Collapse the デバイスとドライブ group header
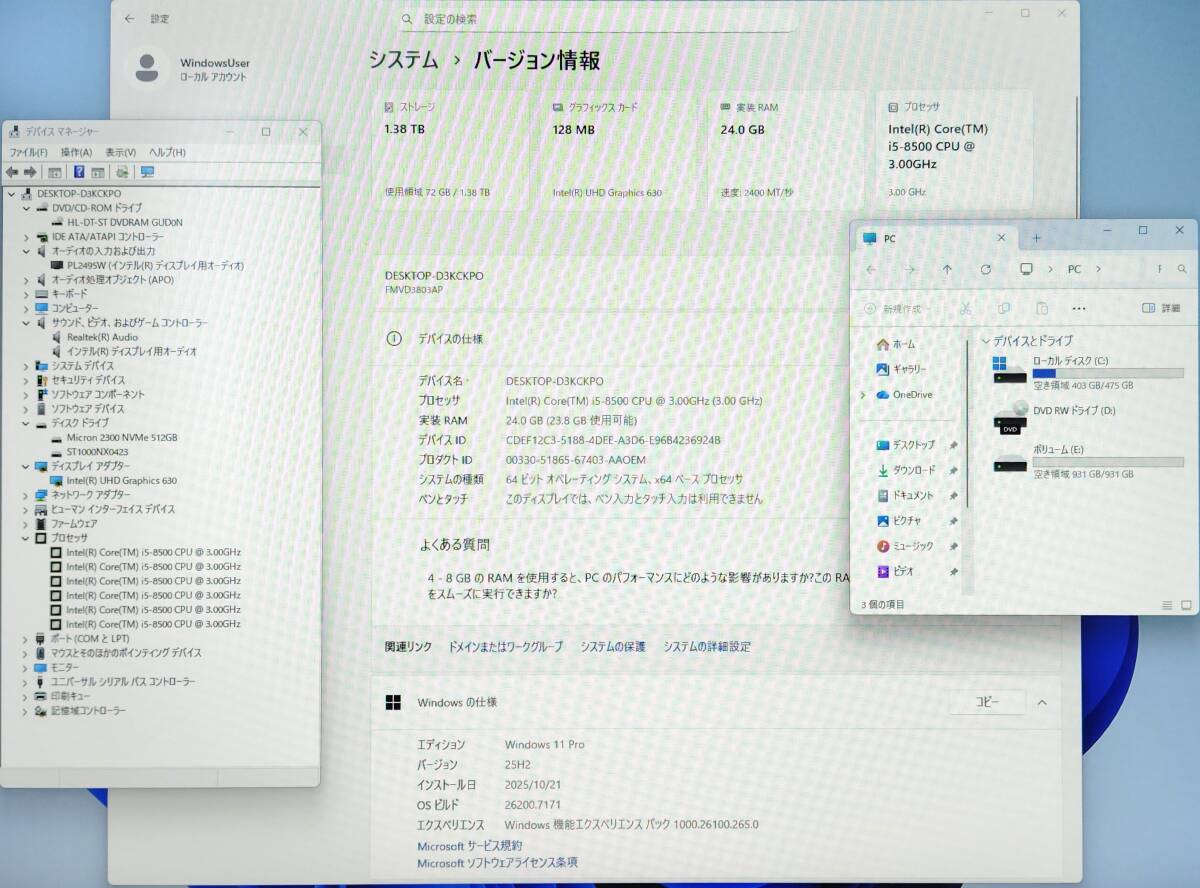 pyautogui.click(x=986, y=341)
